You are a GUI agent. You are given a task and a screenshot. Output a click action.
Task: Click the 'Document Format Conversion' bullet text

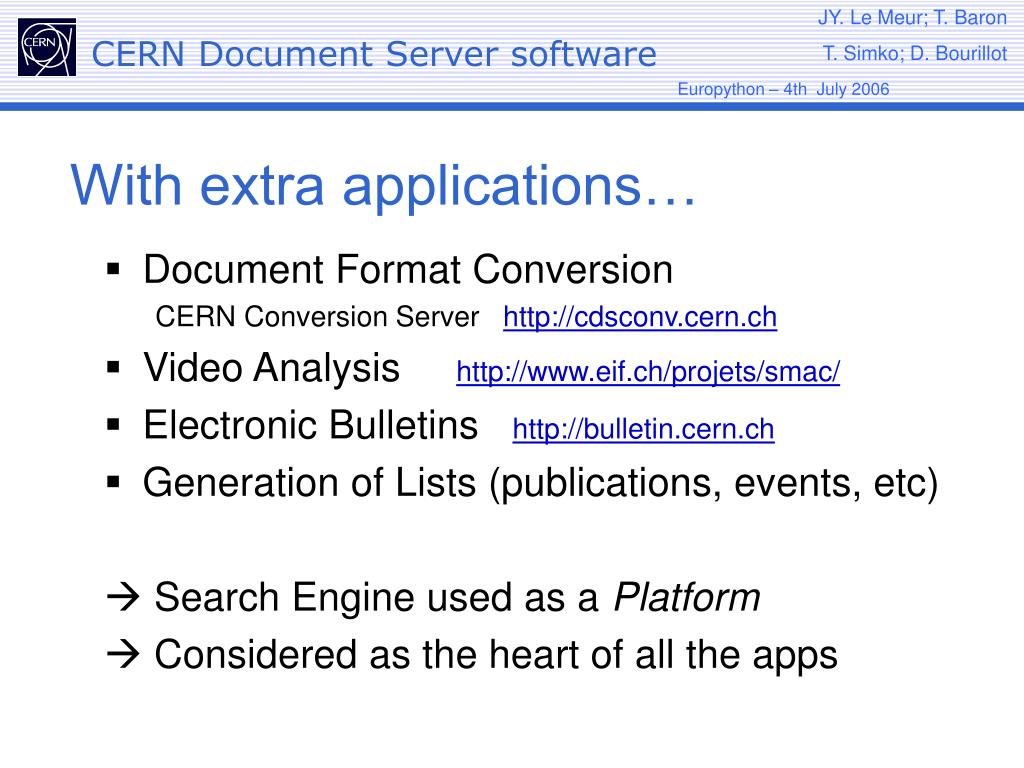point(408,269)
